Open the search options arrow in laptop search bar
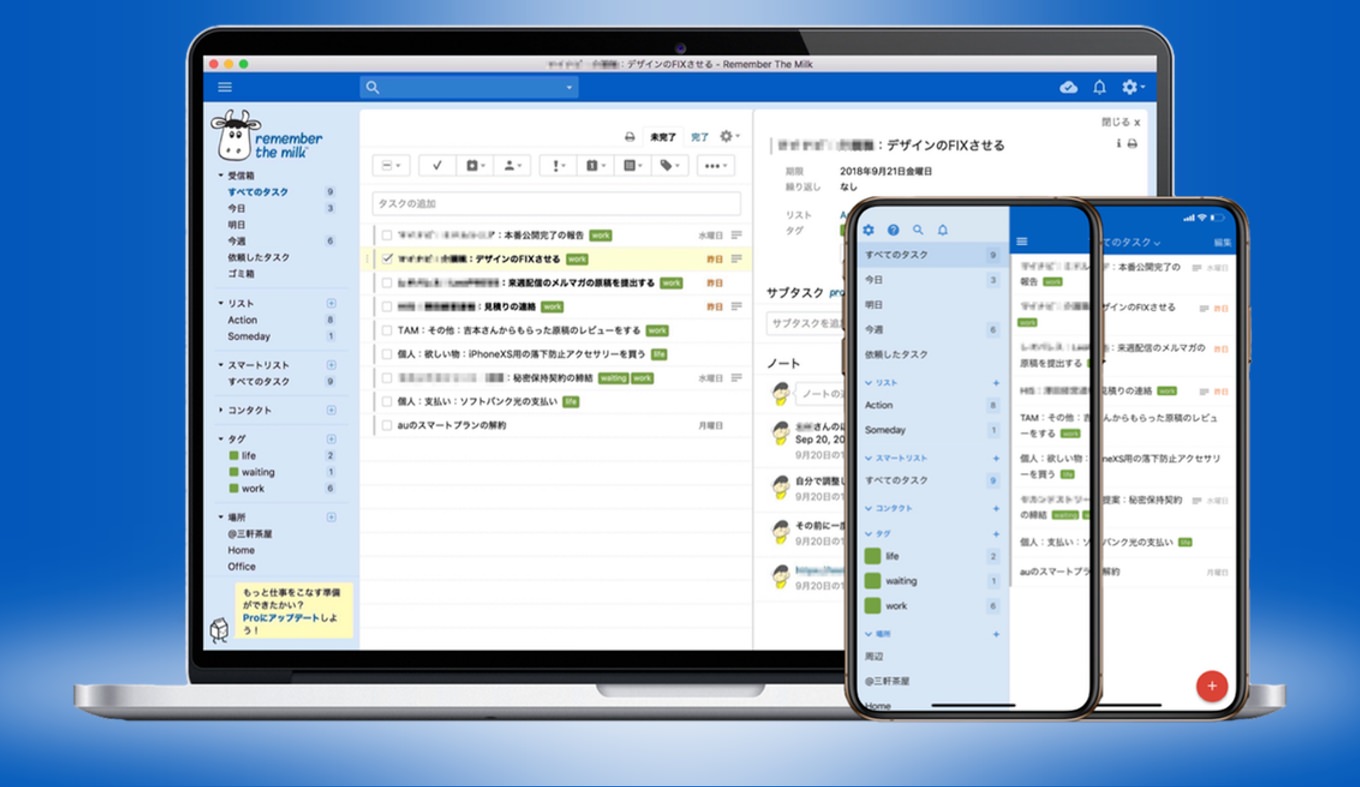1360x787 pixels. 570,89
